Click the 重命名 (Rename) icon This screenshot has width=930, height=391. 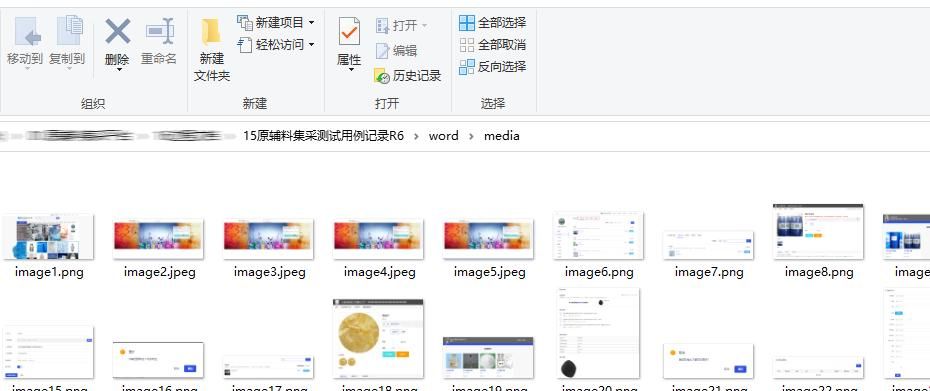[x=160, y=31]
